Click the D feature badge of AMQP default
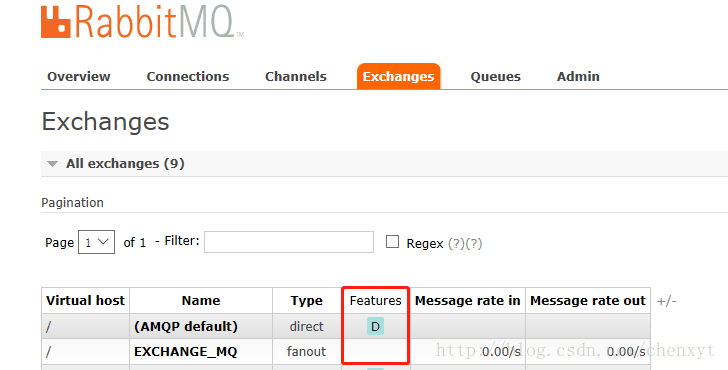Viewport: 728px width, 370px height. point(375,326)
